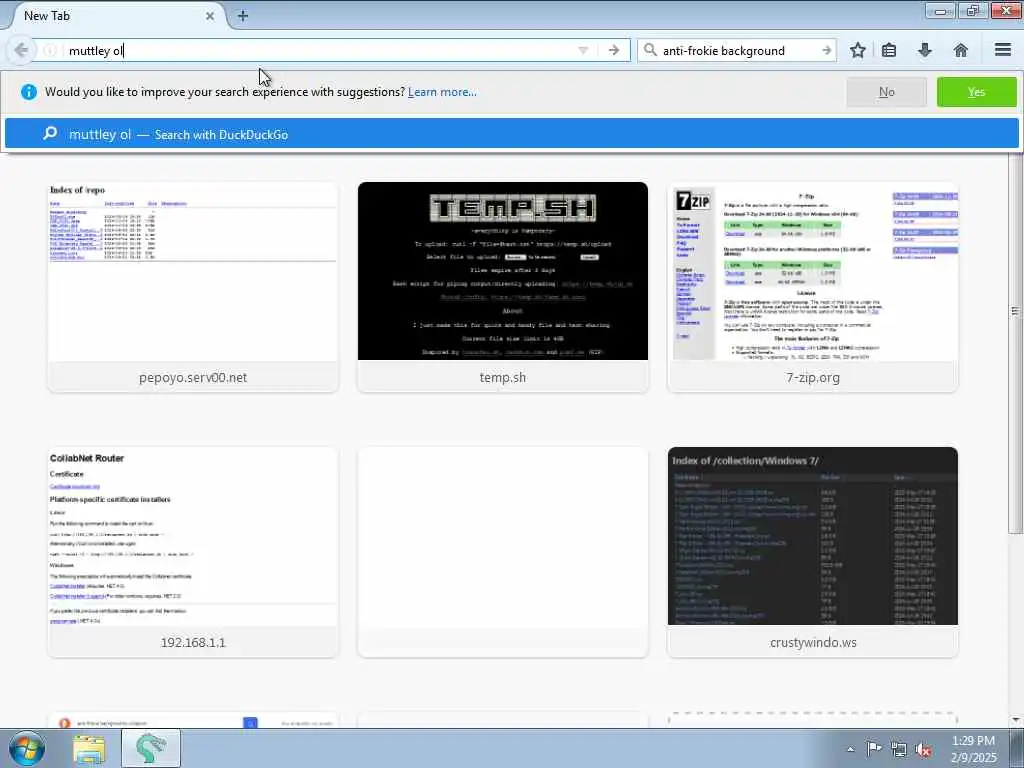Click the search box magnifier icon
This screenshot has height=768, width=1024.
650,50
